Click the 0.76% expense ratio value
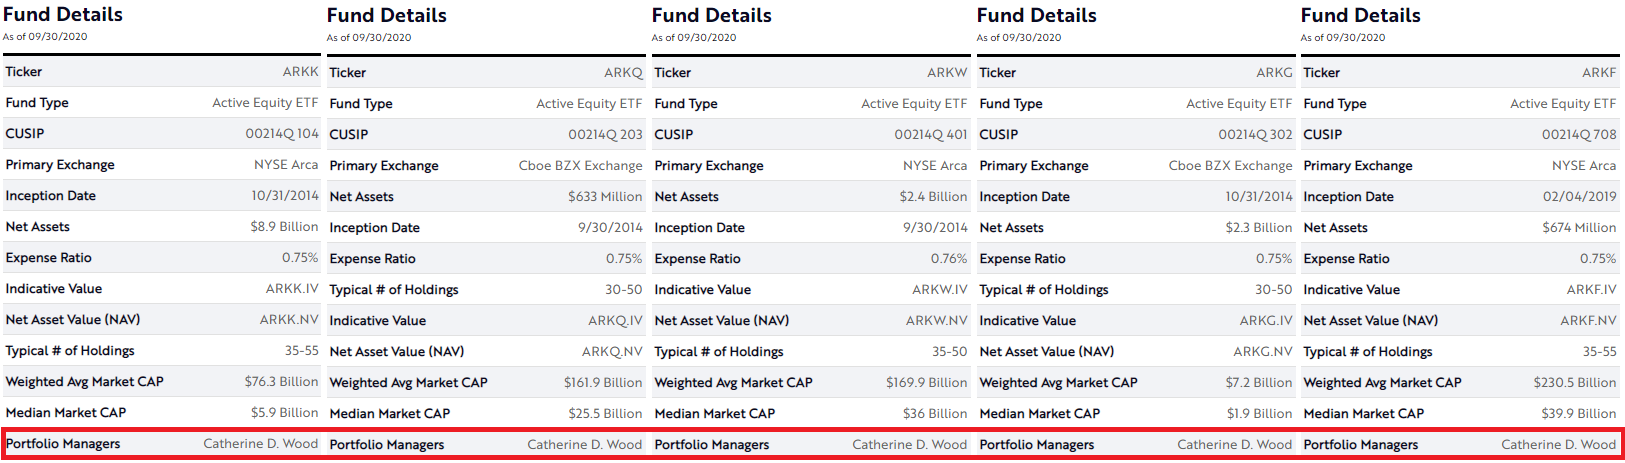 click(x=949, y=259)
